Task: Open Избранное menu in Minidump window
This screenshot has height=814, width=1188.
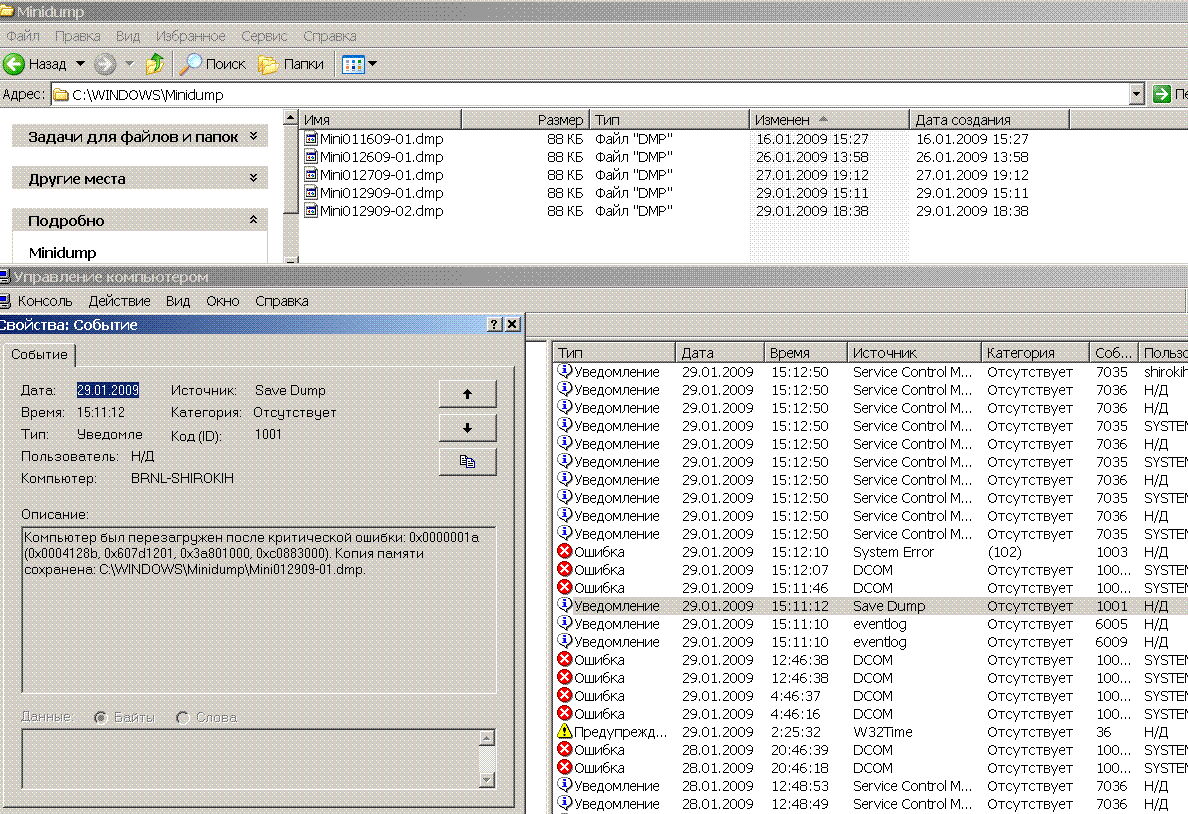Action: [190, 36]
